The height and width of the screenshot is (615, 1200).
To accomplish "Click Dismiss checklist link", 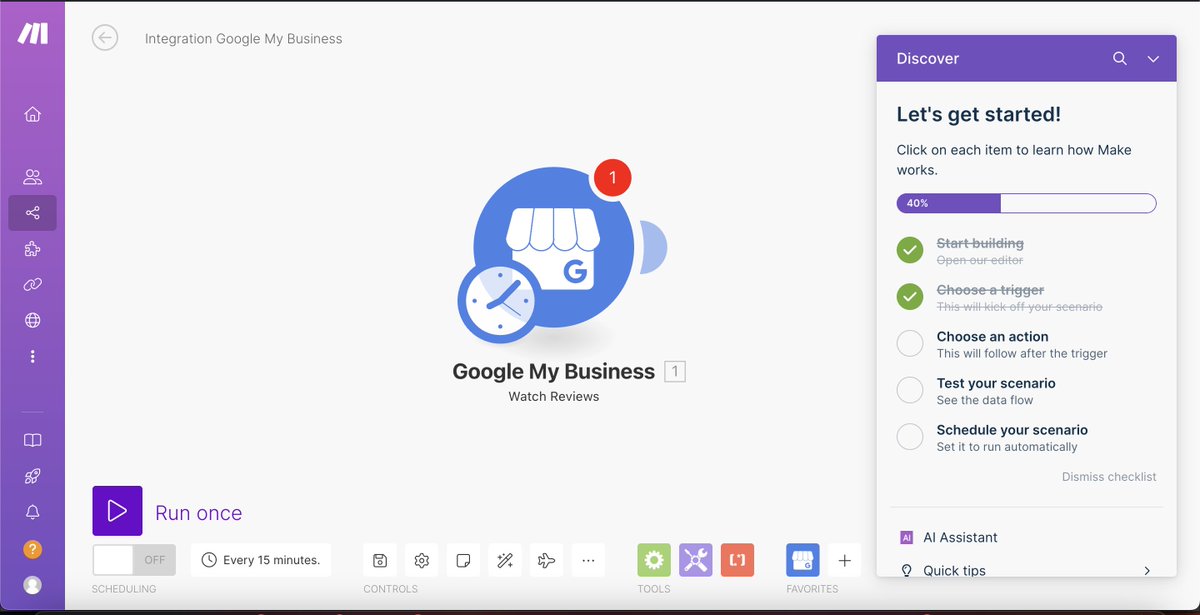I will pyautogui.click(x=1109, y=477).
